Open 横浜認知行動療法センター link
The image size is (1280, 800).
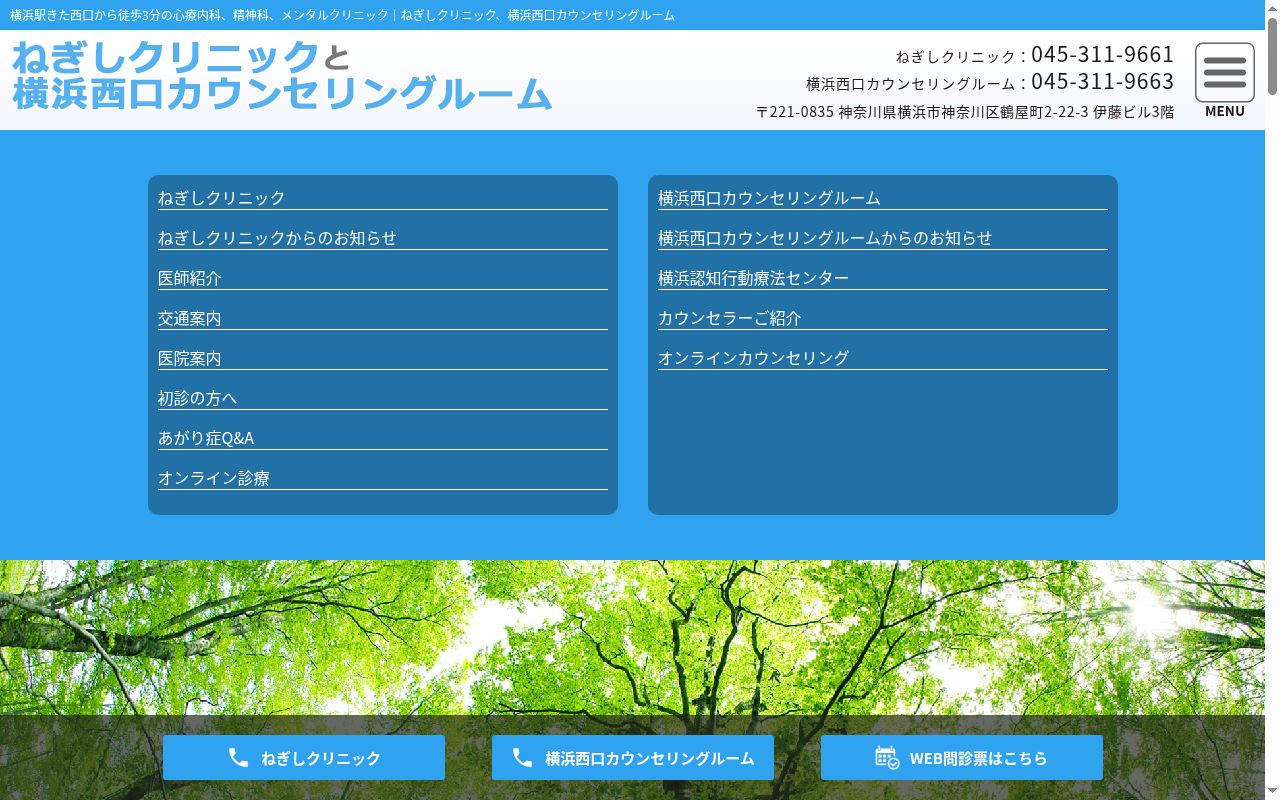click(883, 278)
